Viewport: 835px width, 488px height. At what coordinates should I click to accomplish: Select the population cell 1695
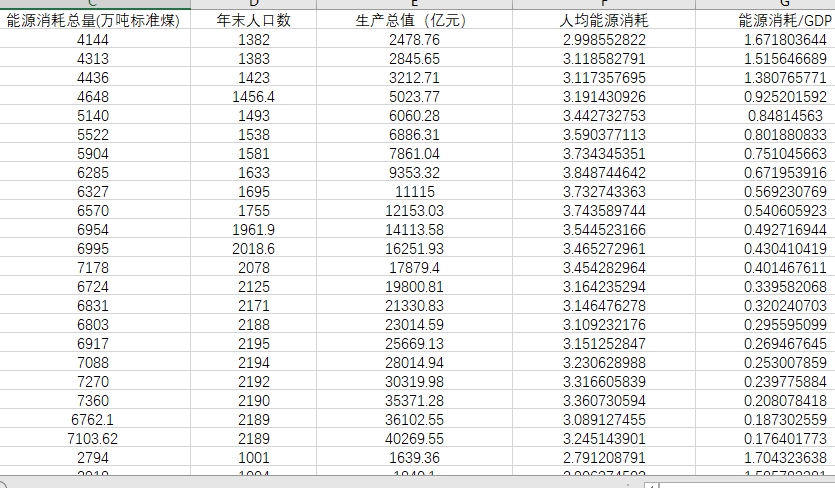click(253, 192)
